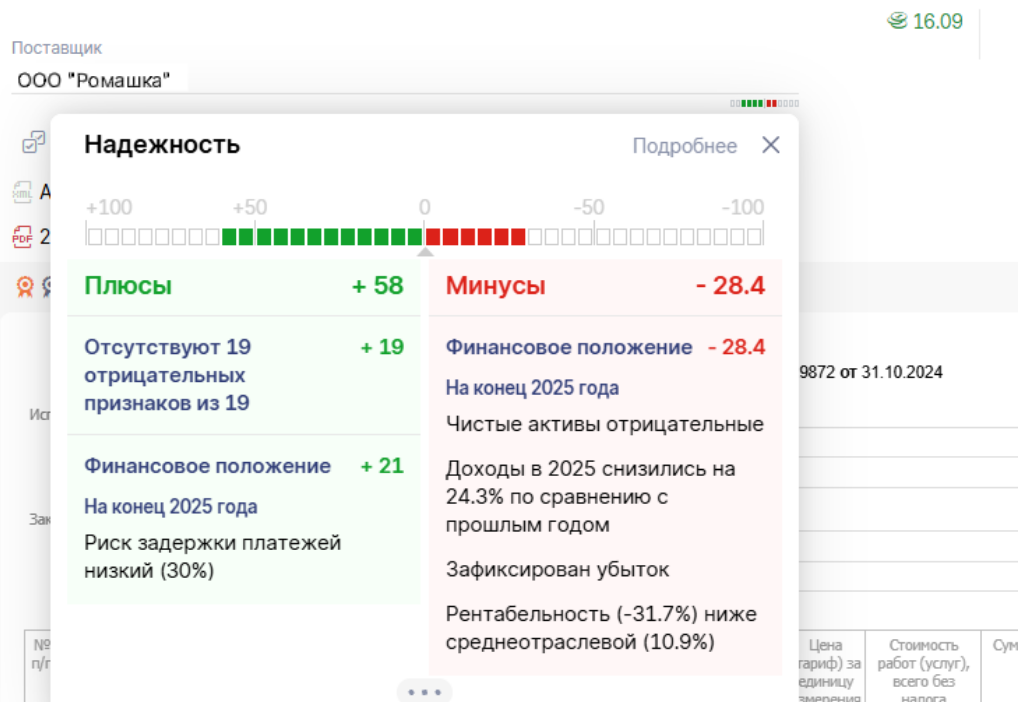Click Чистые активы отрицательные text

[604, 424]
